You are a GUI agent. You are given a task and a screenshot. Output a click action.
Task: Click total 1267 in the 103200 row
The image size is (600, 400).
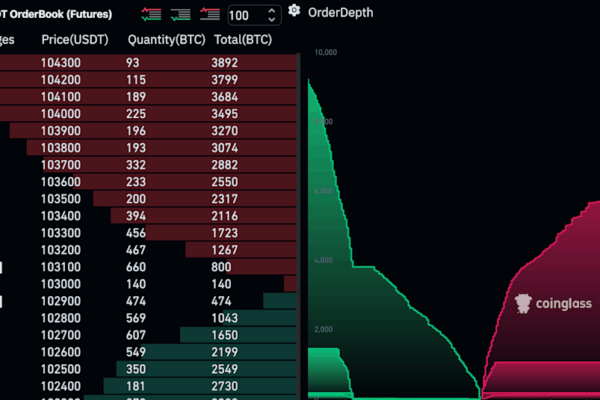tap(225, 250)
